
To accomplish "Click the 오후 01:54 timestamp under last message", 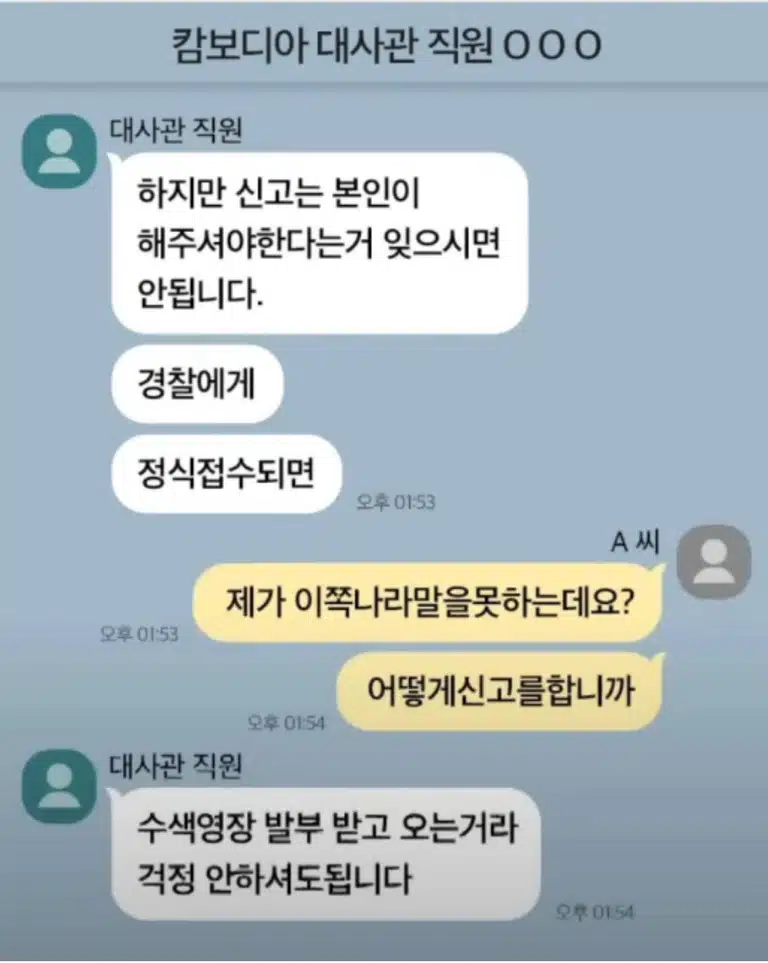I will point(594,912).
